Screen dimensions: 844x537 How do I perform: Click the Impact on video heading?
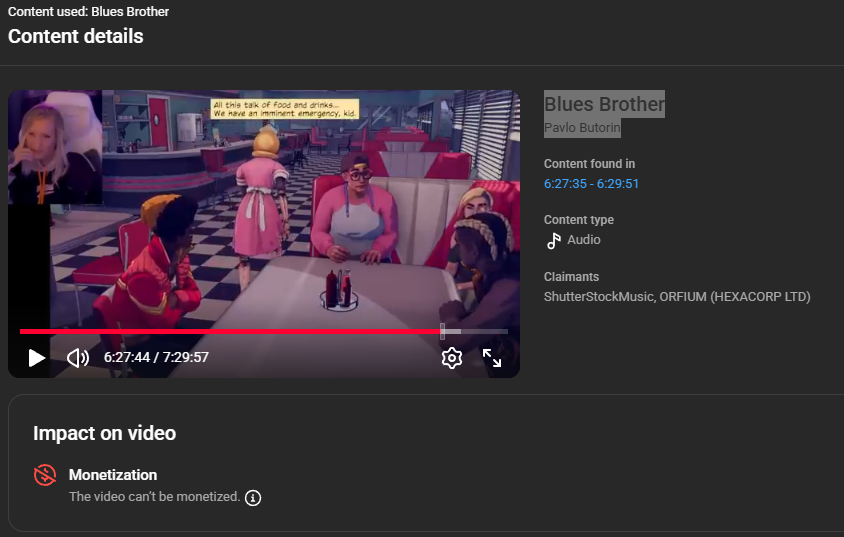(104, 433)
